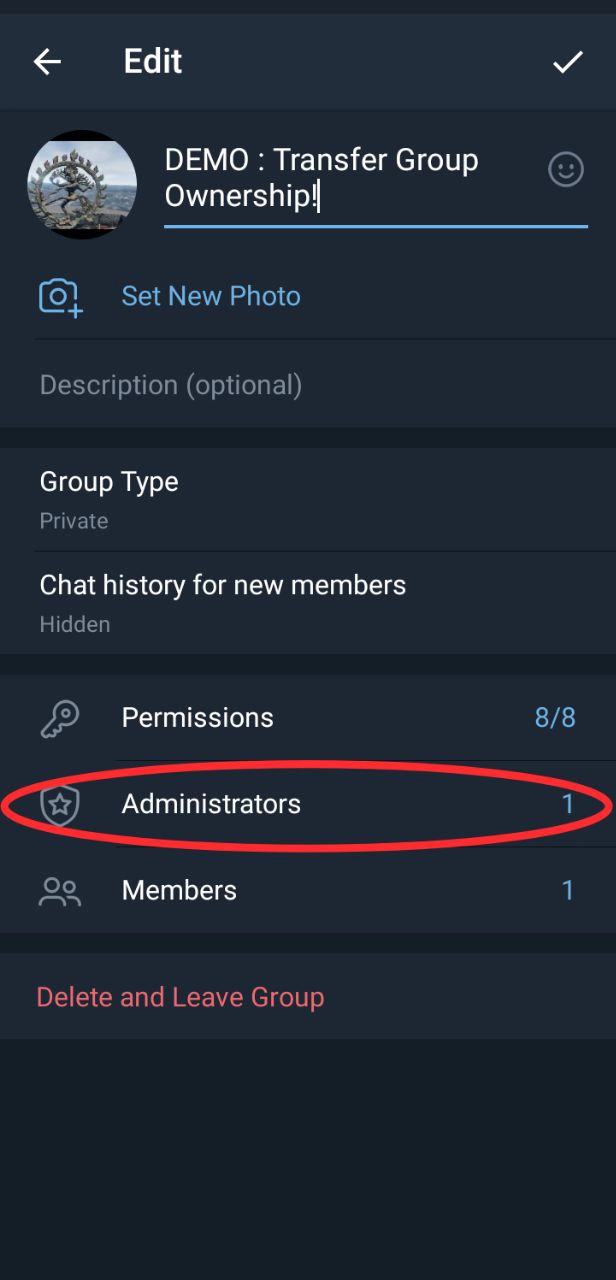
Task: Tap the Private group type value
Action: 74,521
